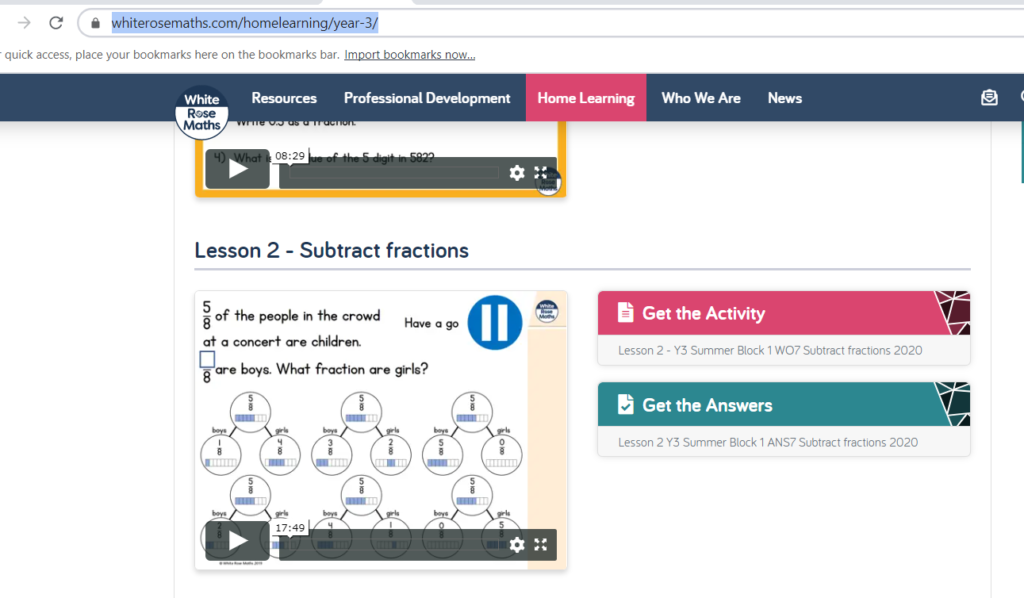Image resolution: width=1024 pixels, height=598 pixels.
Task: Click the Import bookmarks now link
Action: pyautogui.click(x=409, y=55)
